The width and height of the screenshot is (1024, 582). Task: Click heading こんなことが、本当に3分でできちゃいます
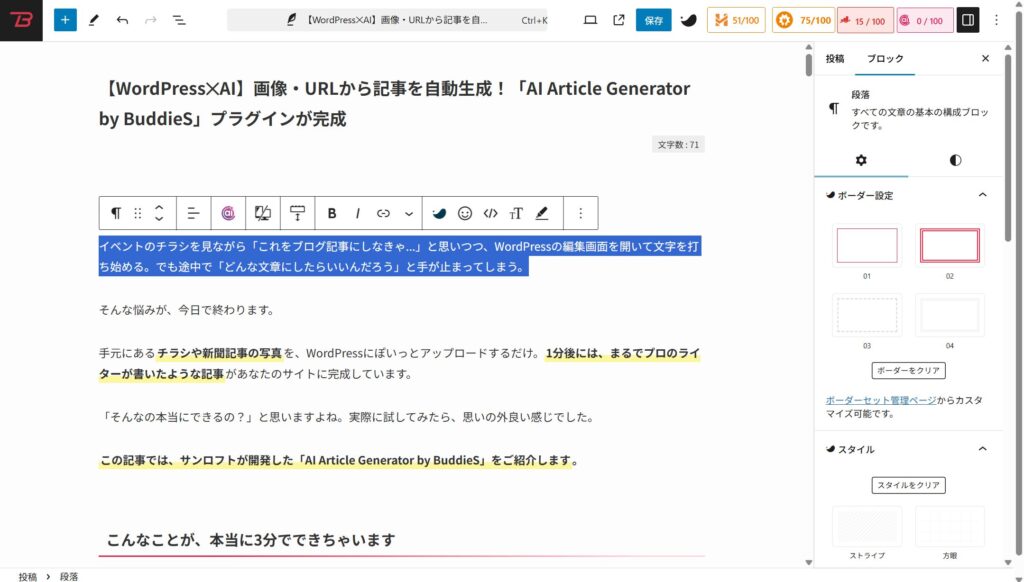pos(251,540)
